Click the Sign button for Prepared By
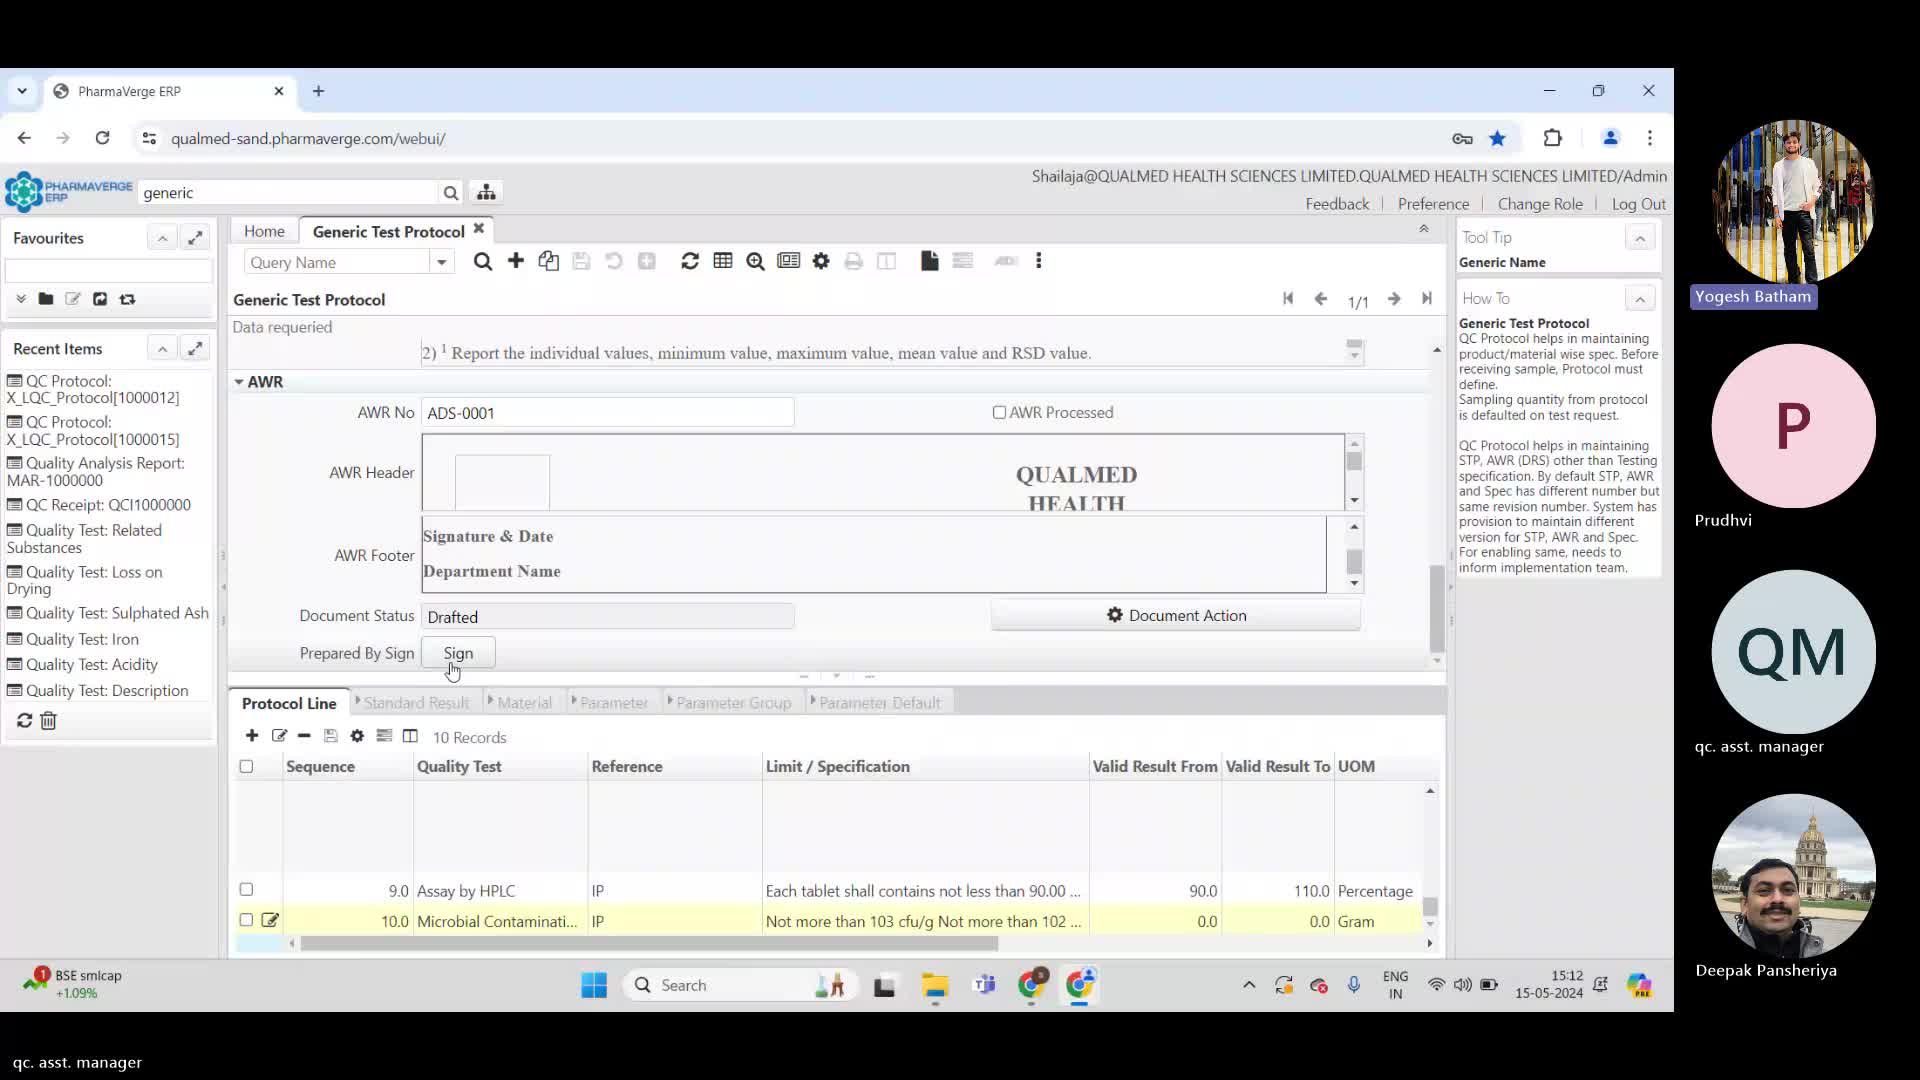 coord(458,653)
